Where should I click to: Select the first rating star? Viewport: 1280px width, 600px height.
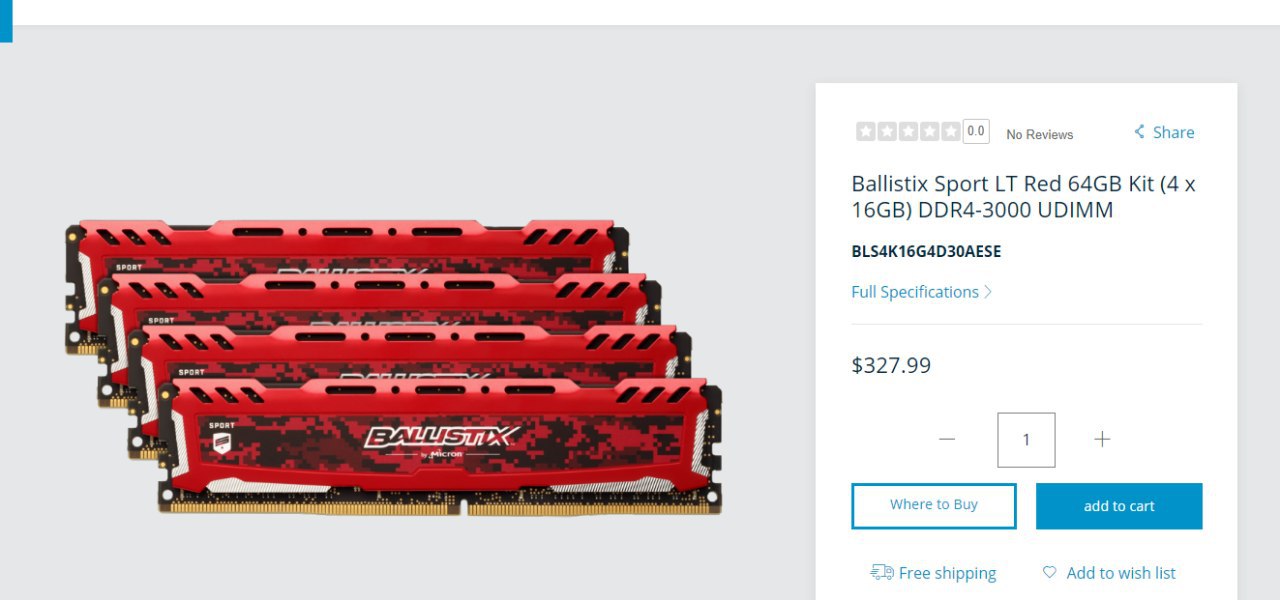(x=865, y=131)
